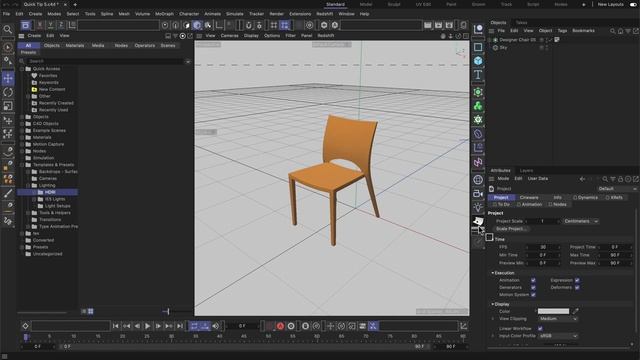Open the Render menu in main menu bar
This screenshot has height=360, width=640.
tap(276, 14)
